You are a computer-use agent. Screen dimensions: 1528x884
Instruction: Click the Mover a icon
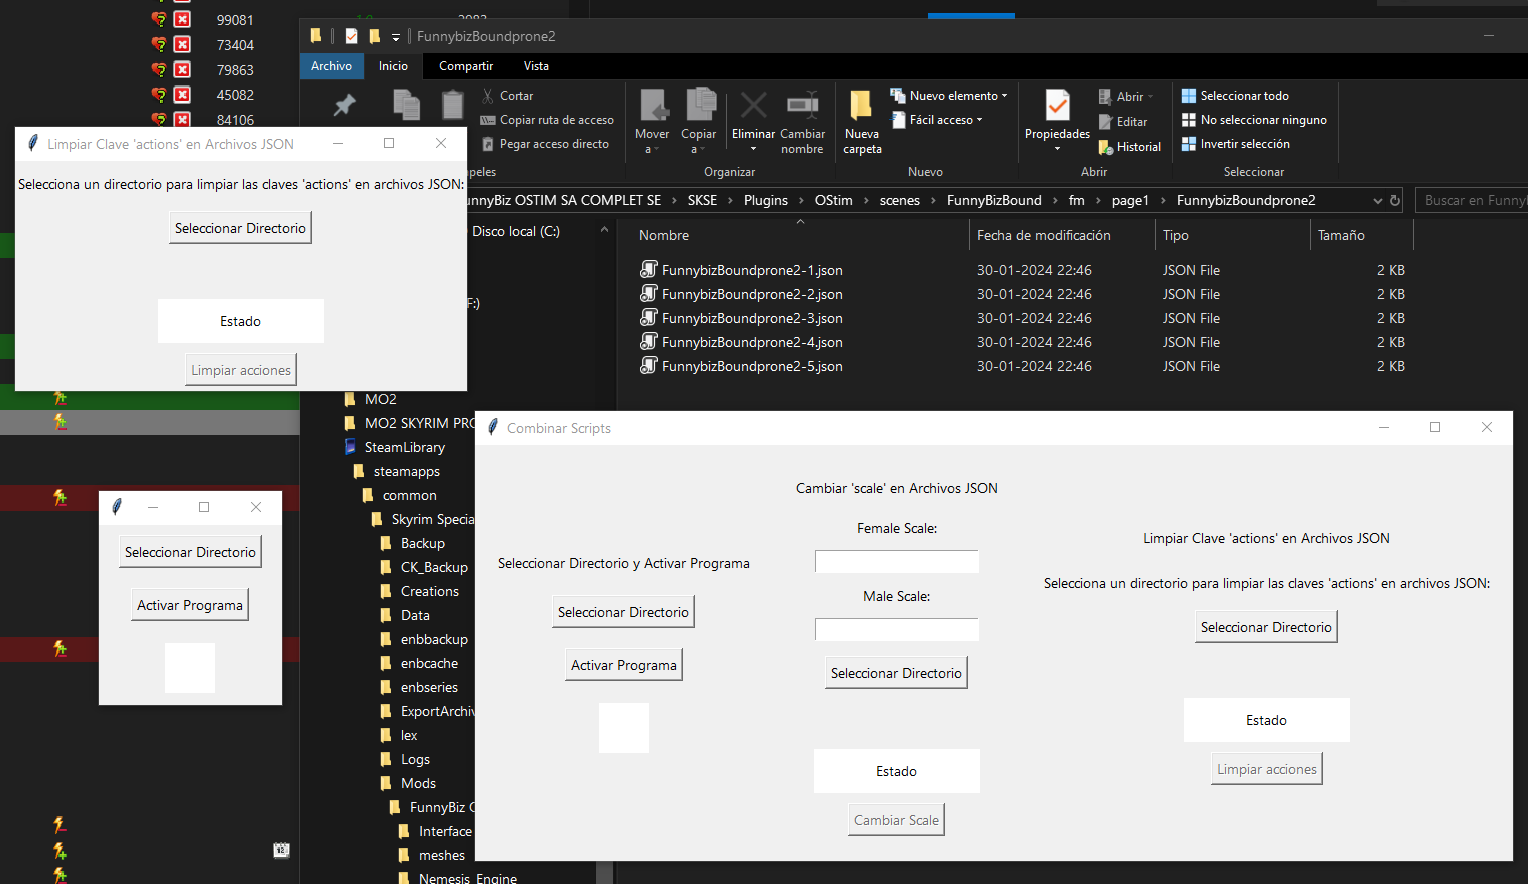click(x=653, y=105)
